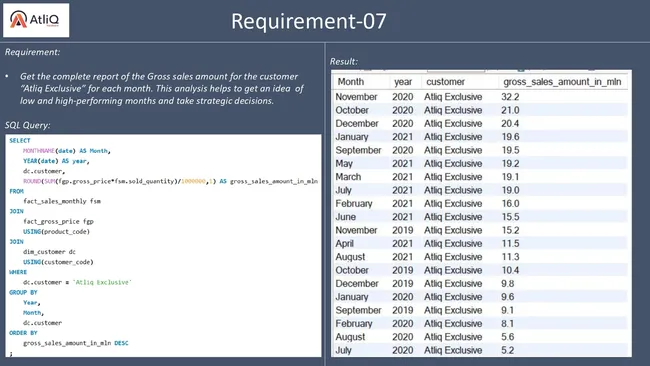Click the value 19.2
650x366 pixels.
(x=510, y=163)
